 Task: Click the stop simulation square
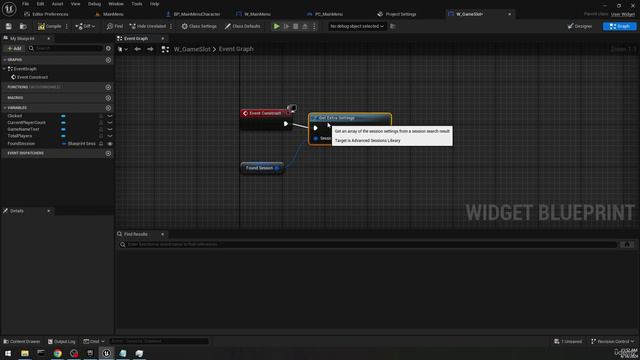pyautogui.click(x=296, y=26)
